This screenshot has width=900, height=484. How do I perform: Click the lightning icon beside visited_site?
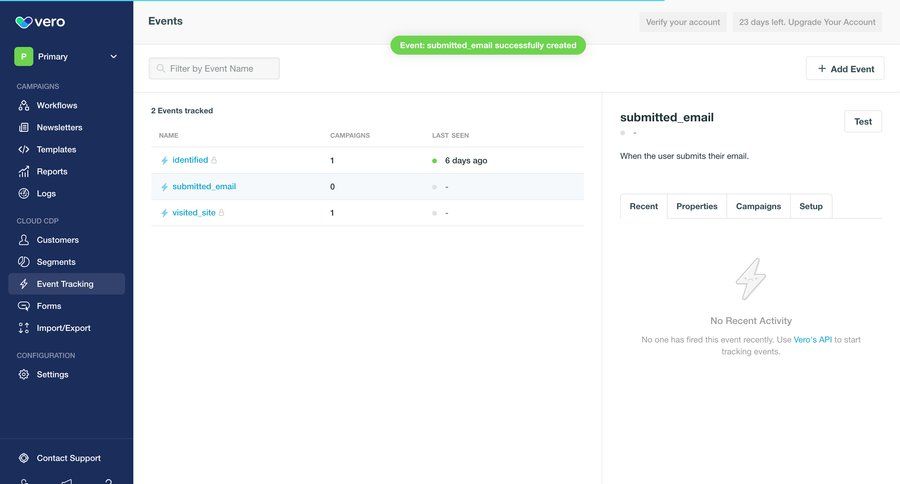click(164, 213)
